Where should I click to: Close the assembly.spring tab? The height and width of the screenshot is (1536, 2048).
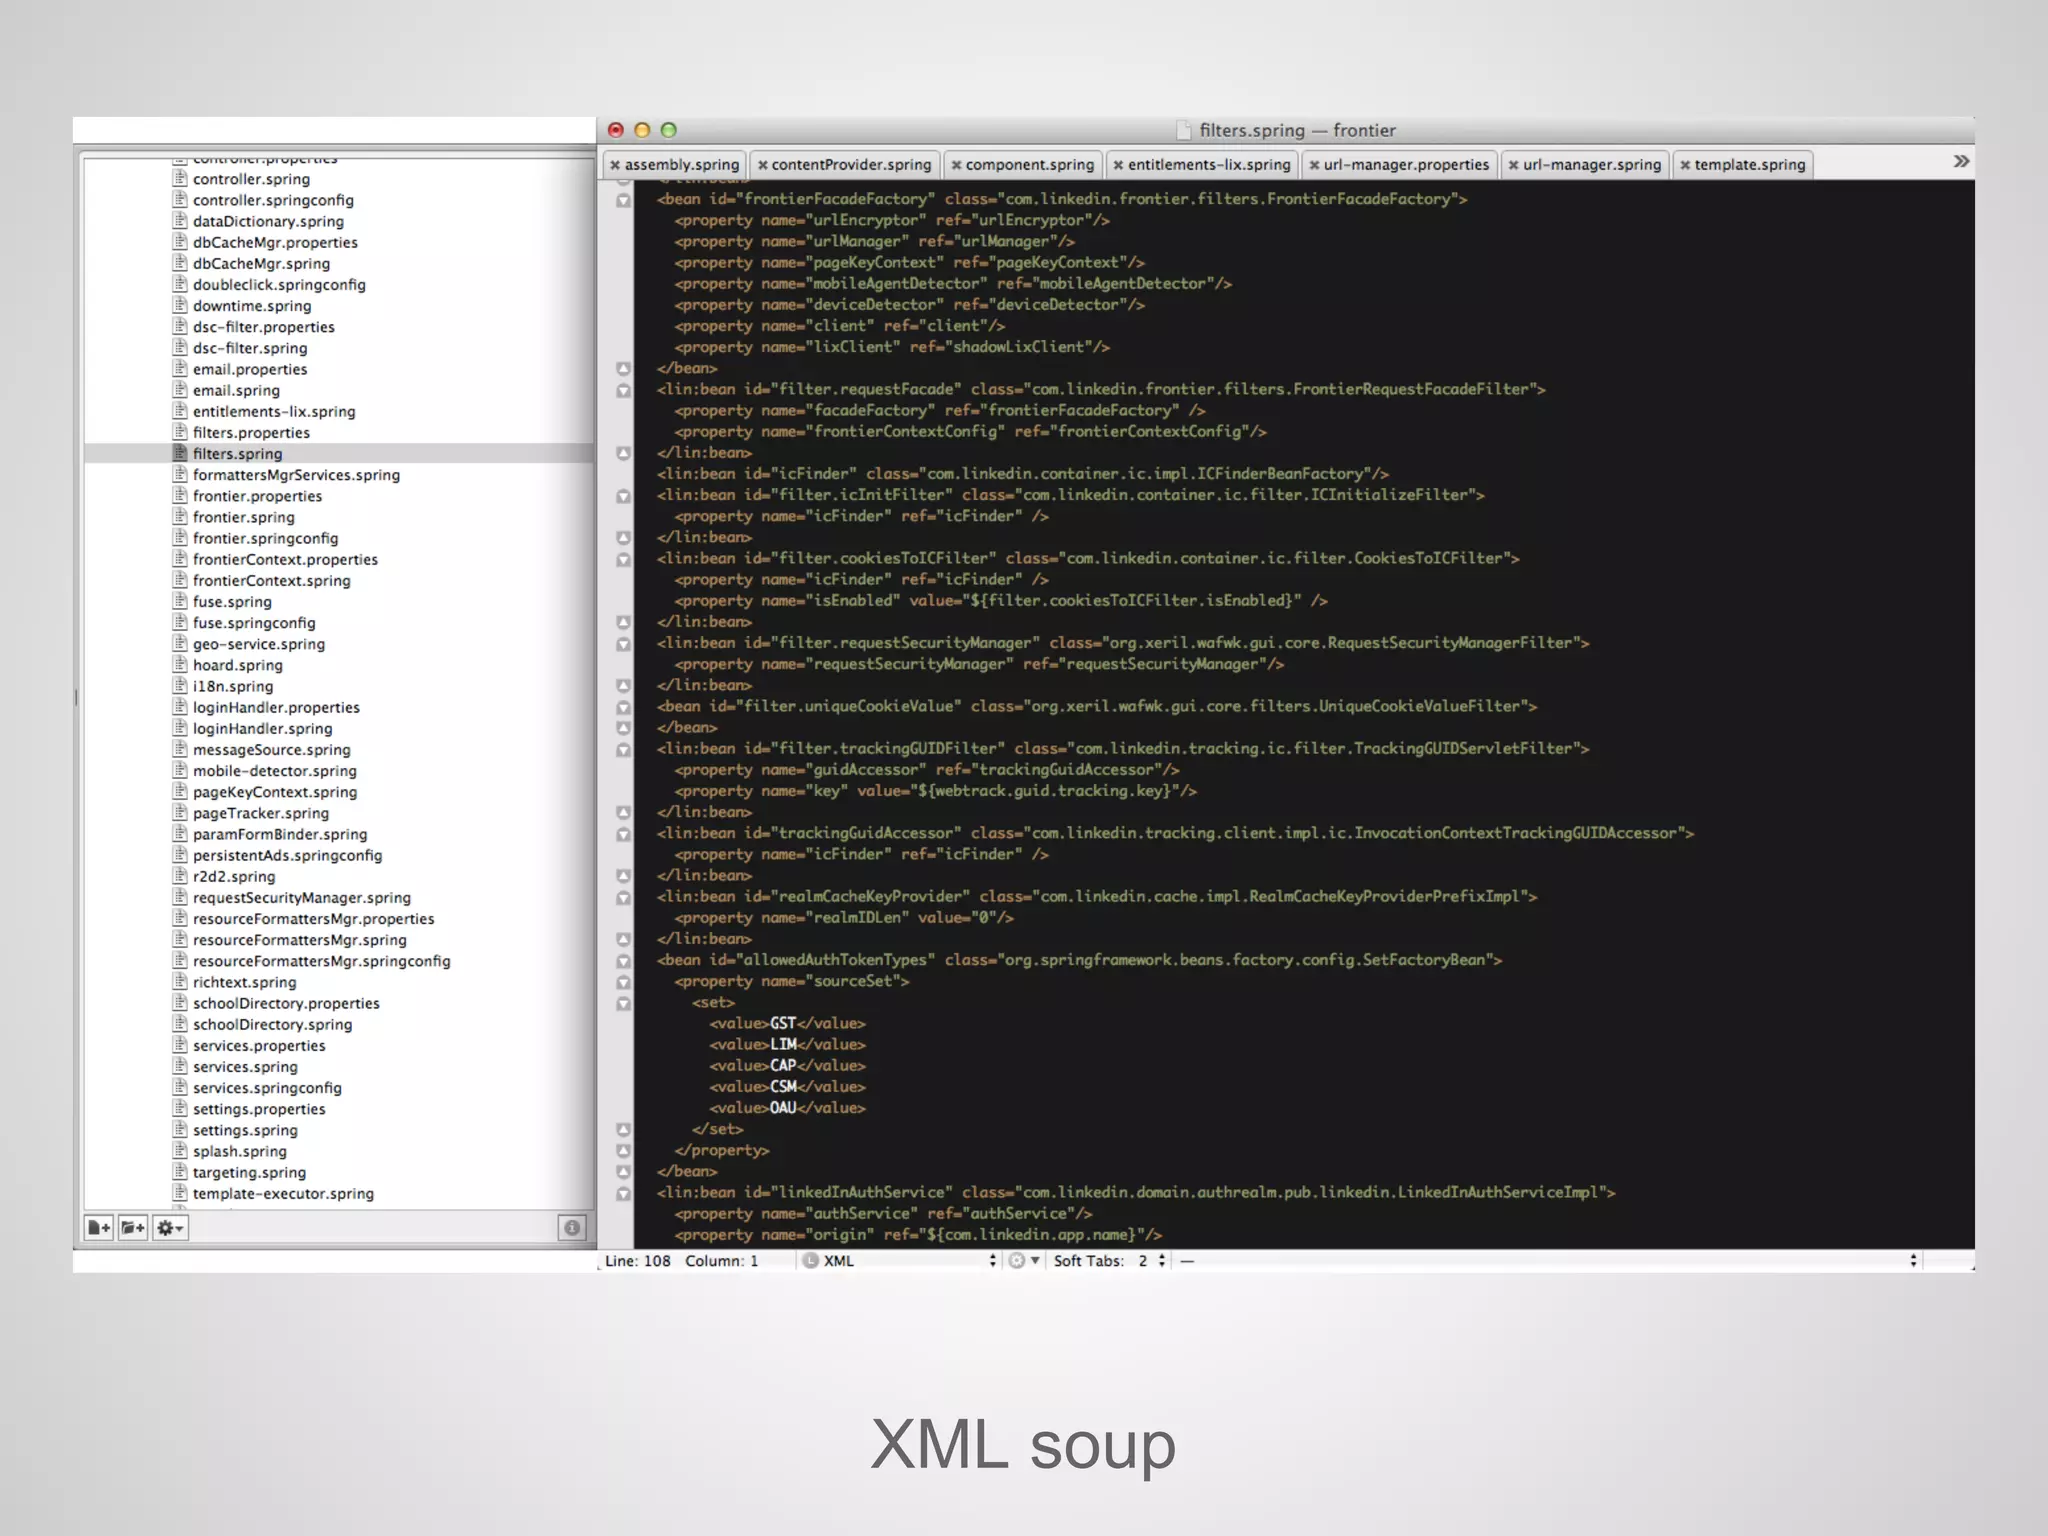615,165
